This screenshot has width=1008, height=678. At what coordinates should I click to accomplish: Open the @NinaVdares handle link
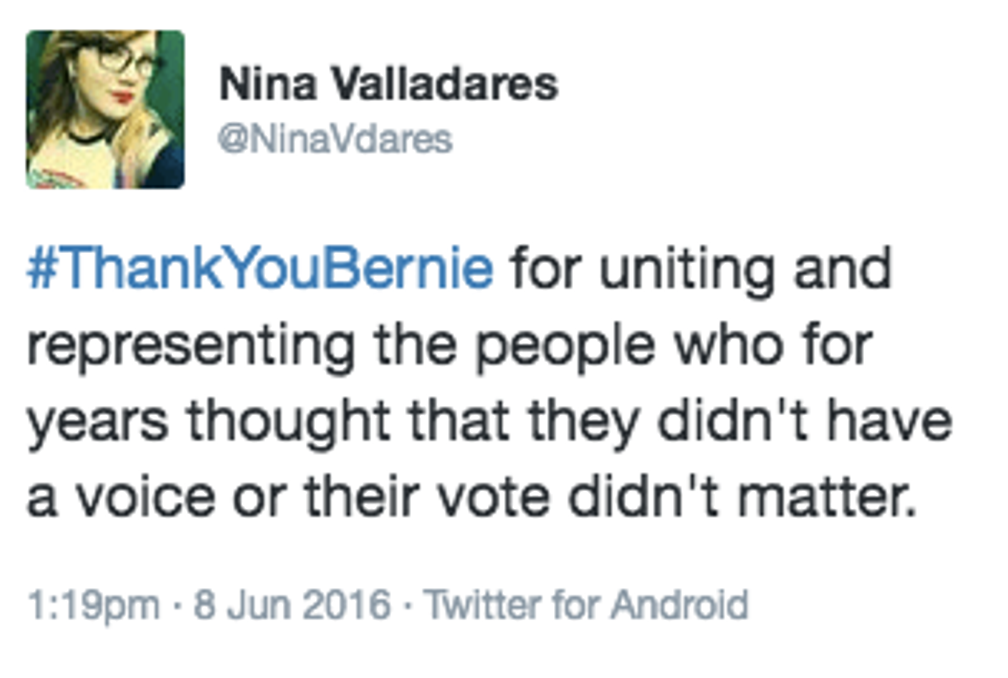click(335, 139)
